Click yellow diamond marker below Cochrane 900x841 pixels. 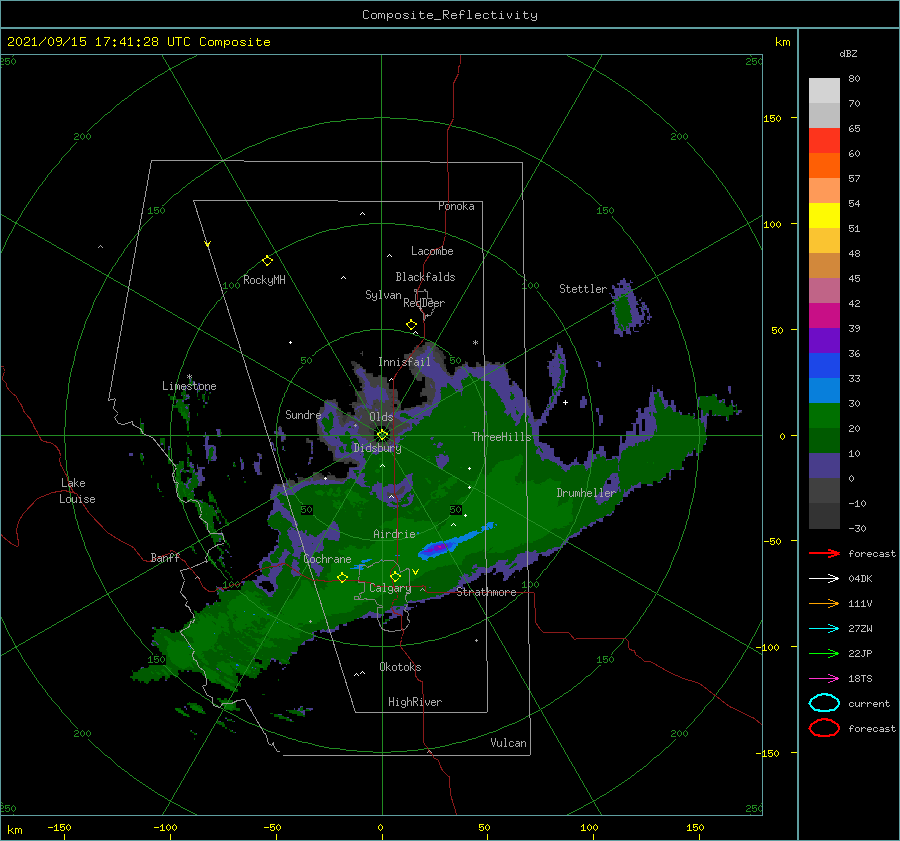(342, 578)
